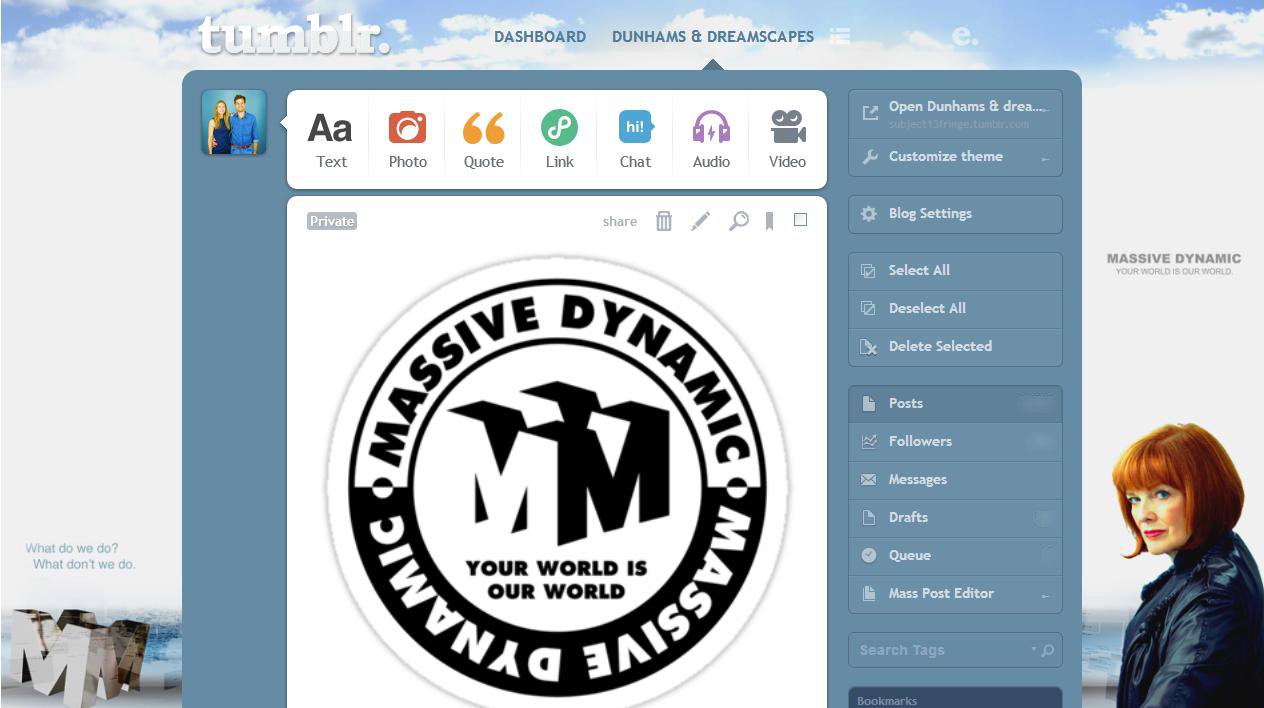Image resolution: width=1264 pixels, height=708 pixels.
Task: Click Select All
Action: pos(955,270)
